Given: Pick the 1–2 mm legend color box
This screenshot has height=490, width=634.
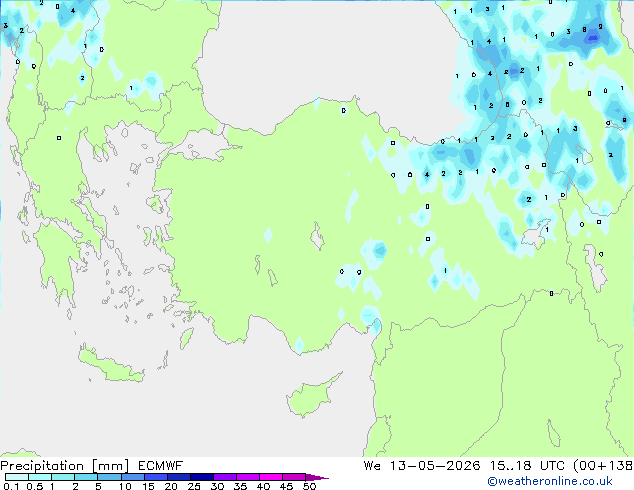Looking at the screenshot, I should pos(63,477).
